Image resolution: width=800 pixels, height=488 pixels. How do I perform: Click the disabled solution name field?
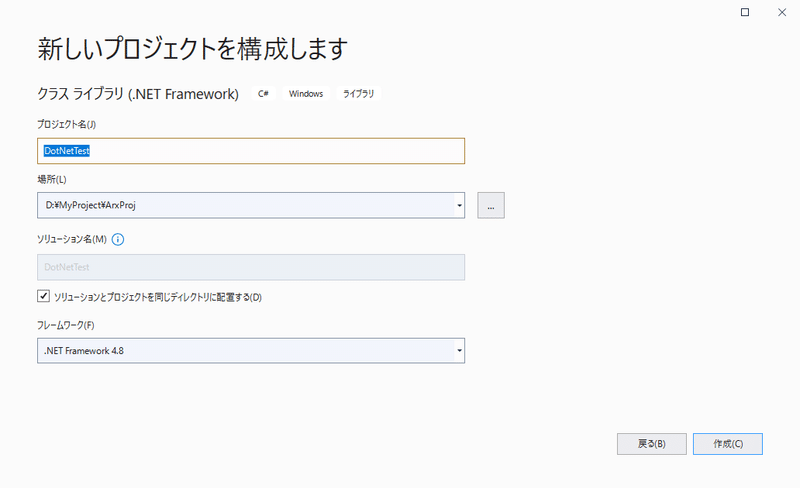coord(251,267)
